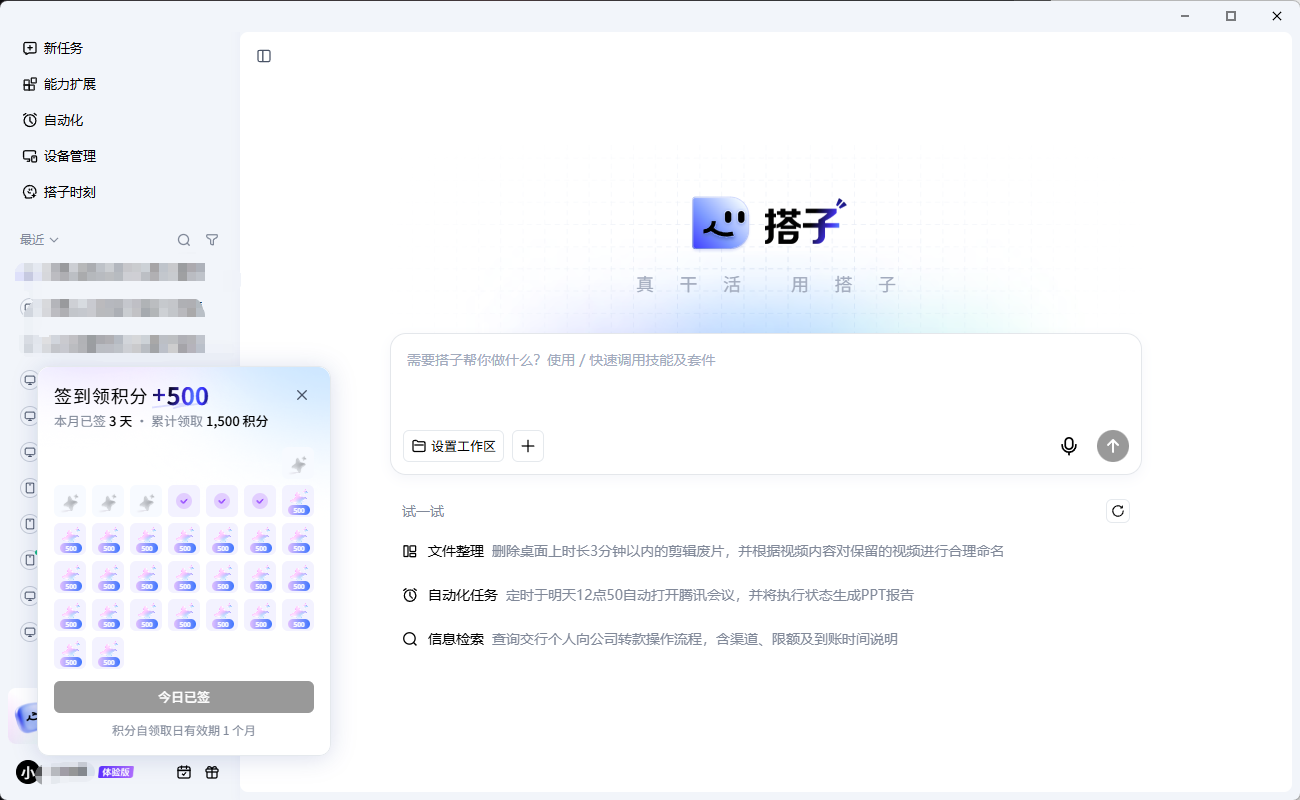Click the 本月已签 3 天 text
The image size is (1300, 800).
coord(93,421)
